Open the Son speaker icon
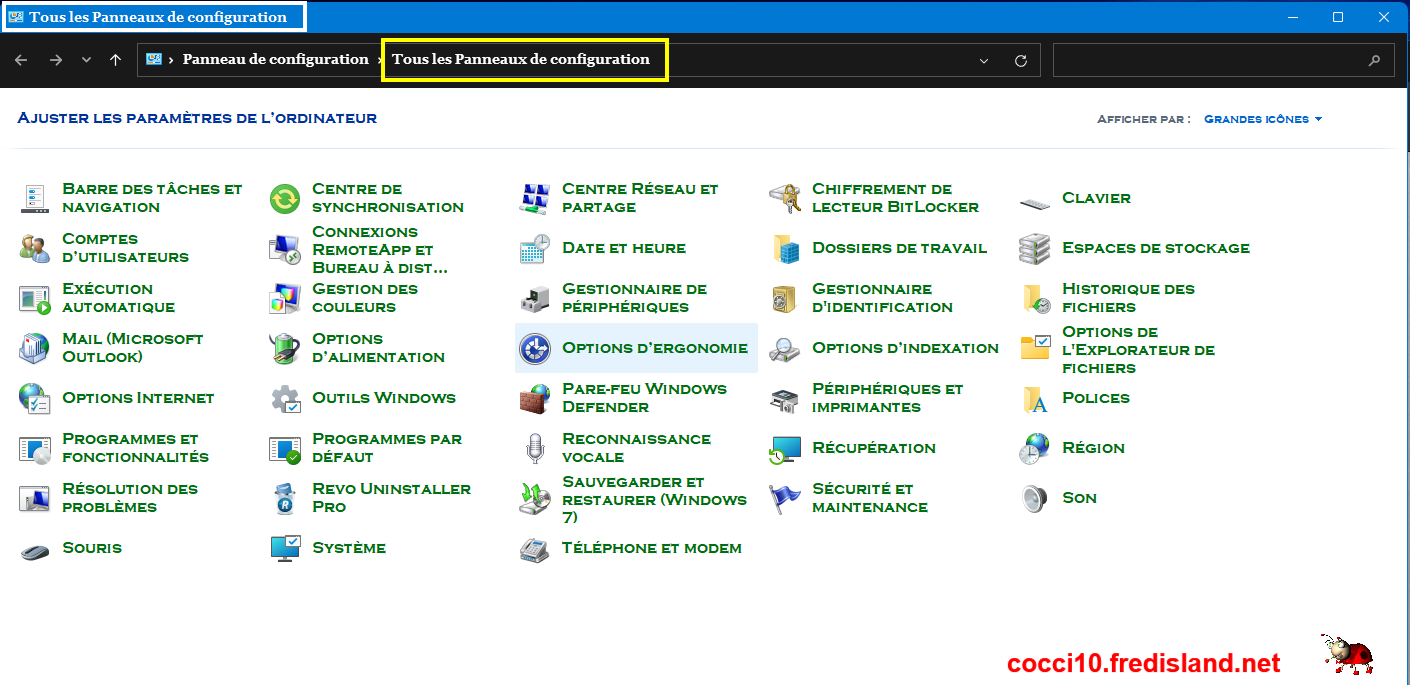 1035,498
